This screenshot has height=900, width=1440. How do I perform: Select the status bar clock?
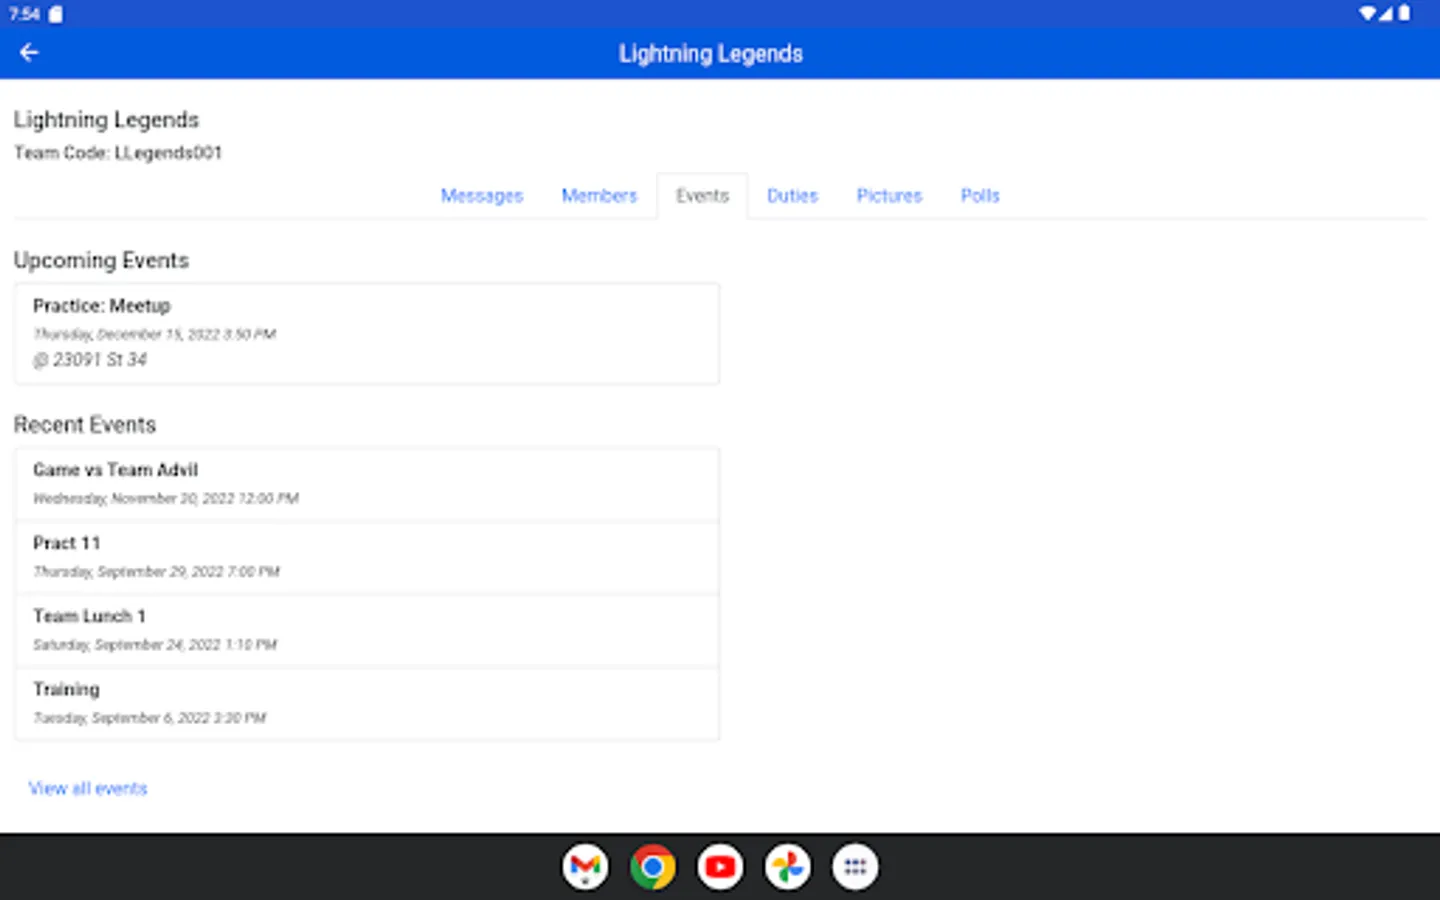pyautogui.click(x=24, y=14)
